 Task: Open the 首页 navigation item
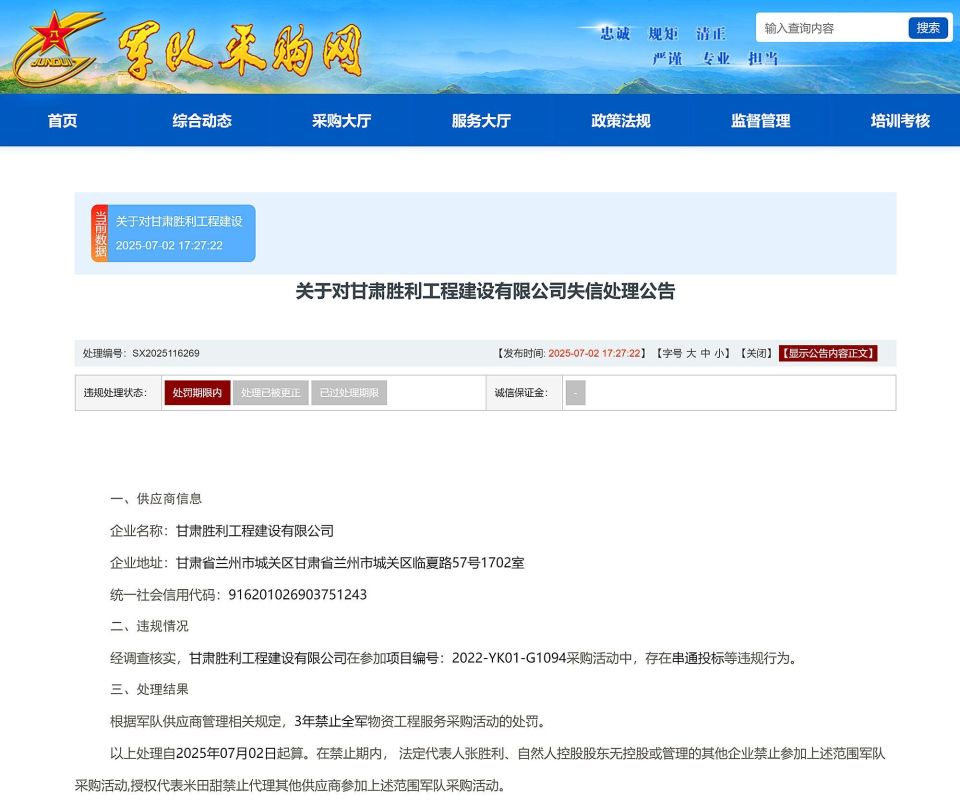[62, 121]
